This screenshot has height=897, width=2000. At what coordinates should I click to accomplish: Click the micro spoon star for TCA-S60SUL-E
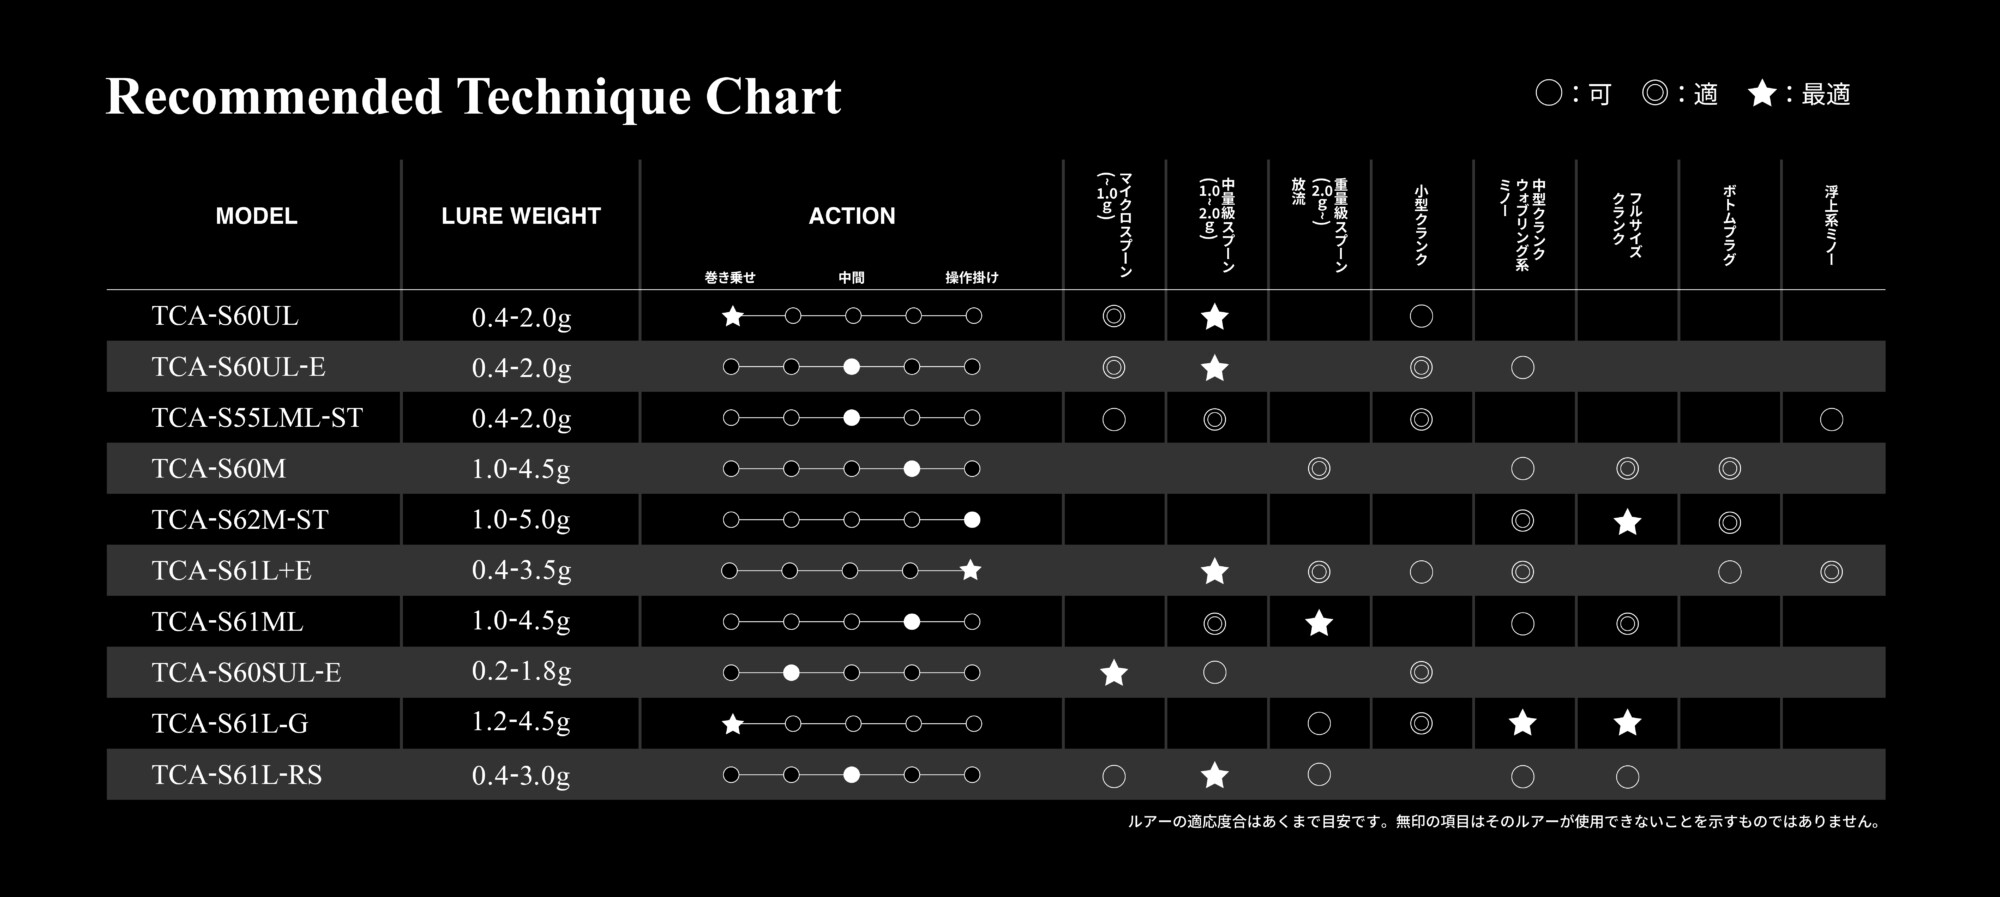coord(1114,673)
